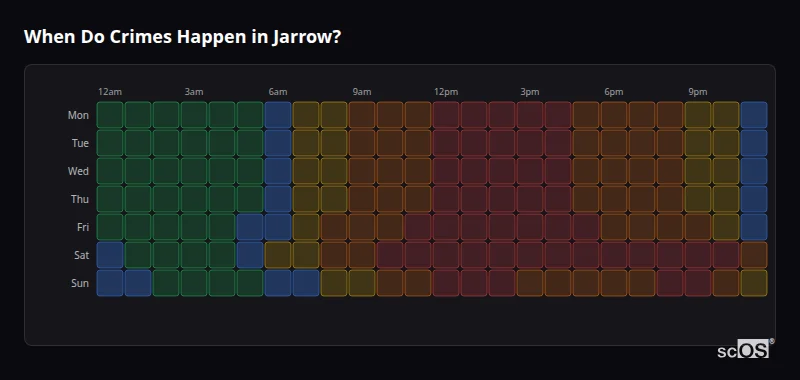Click the Sunday 7am blue cell
Image resolution: width=800 pixels, height=380 pixels.
pos(306,283)
